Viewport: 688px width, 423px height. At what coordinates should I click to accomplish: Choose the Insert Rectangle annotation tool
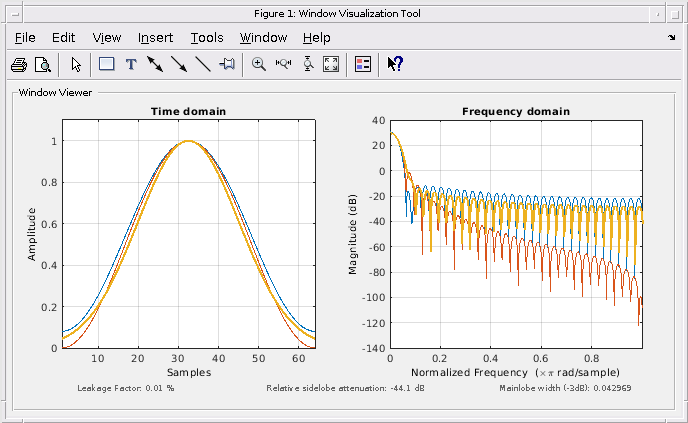(x=107, y=64)
